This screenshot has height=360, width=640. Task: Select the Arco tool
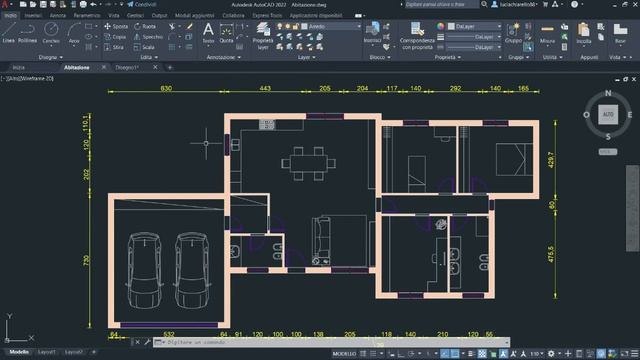(x=74, y=33)
